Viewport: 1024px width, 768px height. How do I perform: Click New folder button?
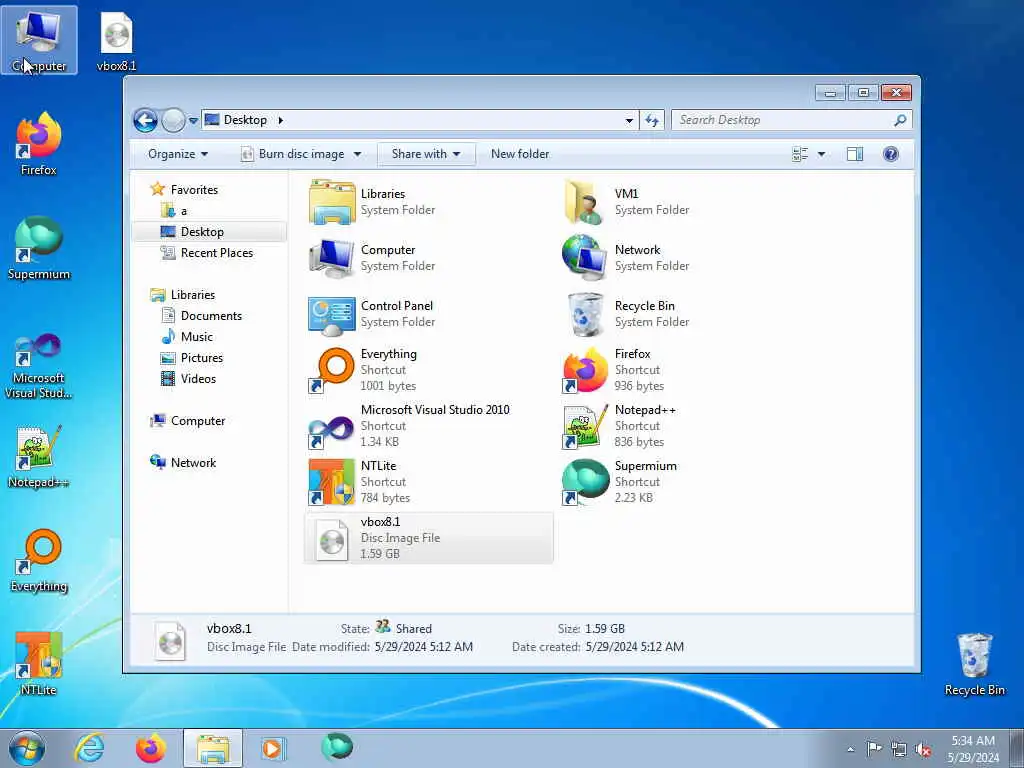(x=520, y=154)
